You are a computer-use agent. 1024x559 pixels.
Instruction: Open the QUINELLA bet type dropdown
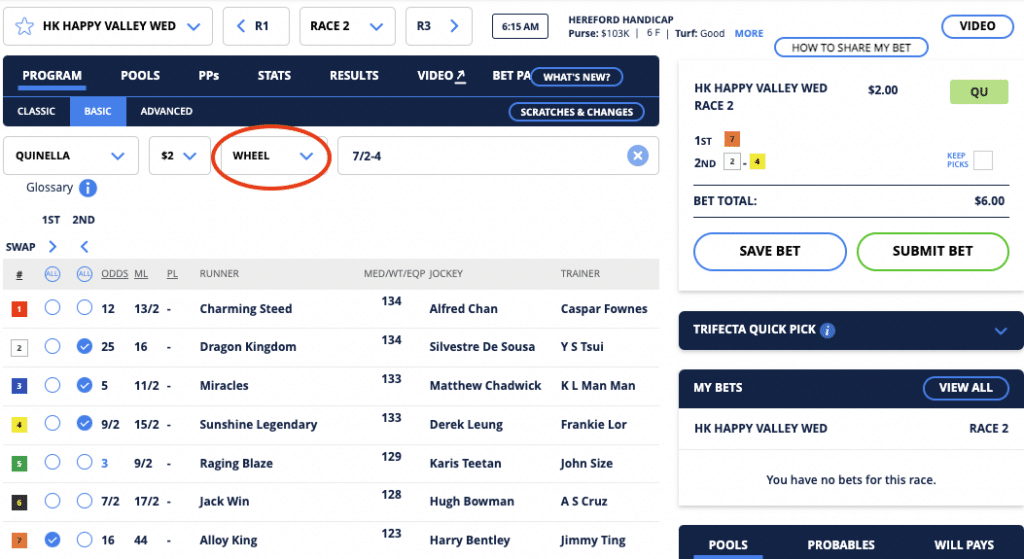click(71, 155)
